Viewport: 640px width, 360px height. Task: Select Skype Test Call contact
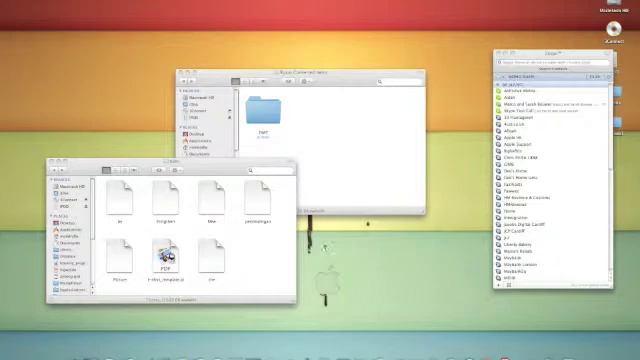coord(552,111)
